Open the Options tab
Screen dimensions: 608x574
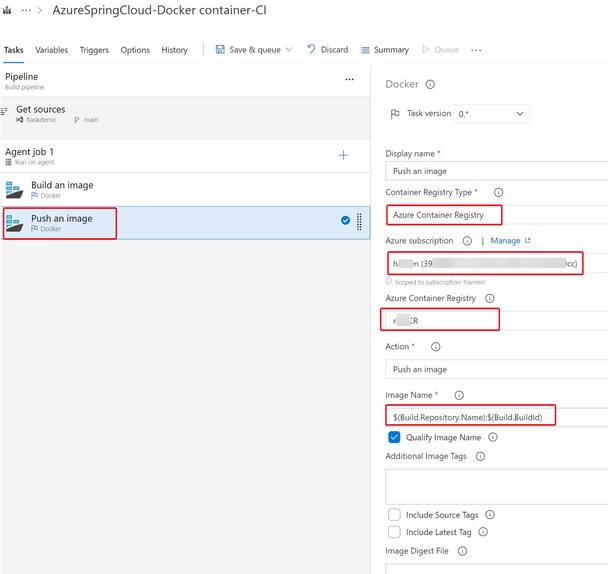[x=135, y=50]
